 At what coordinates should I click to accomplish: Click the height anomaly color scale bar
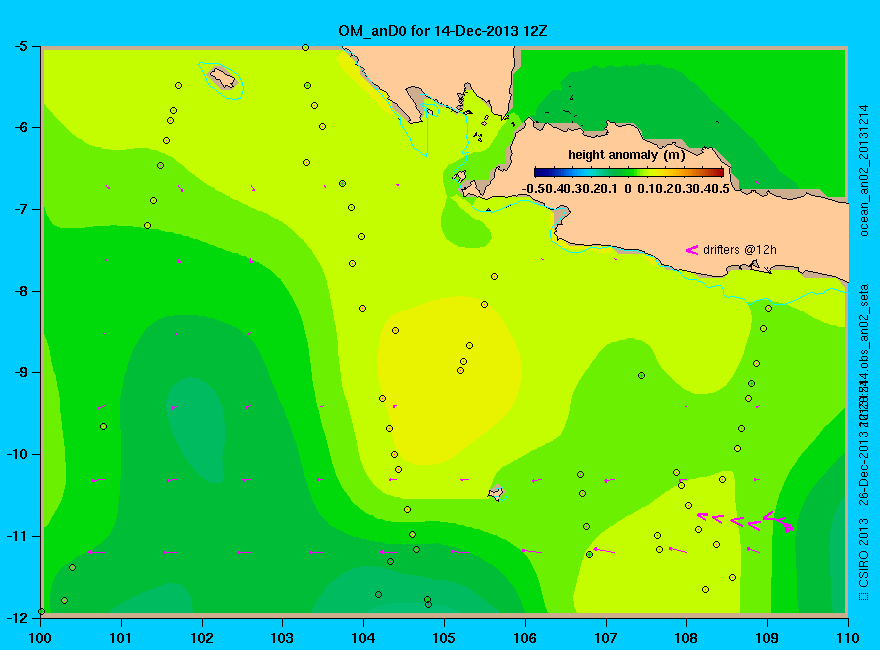tap(629, 172)
